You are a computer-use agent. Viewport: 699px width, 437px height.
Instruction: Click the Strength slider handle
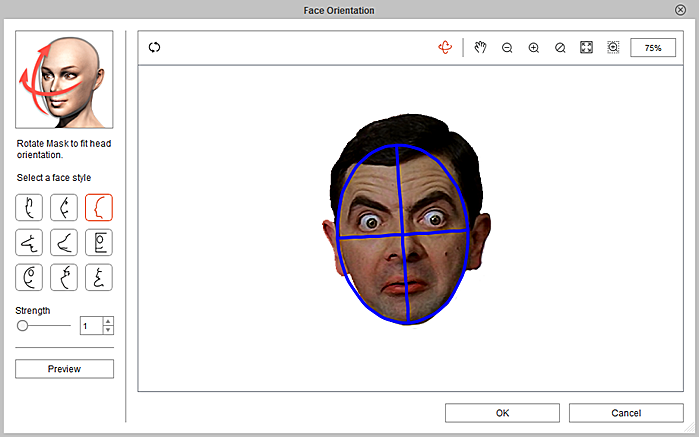[x=22, y=326]
